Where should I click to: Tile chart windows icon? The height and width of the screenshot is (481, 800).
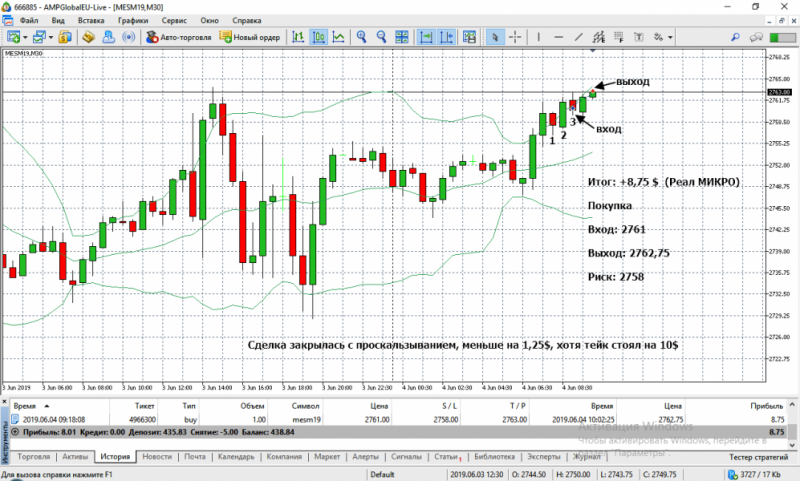[x=402, y=37]
